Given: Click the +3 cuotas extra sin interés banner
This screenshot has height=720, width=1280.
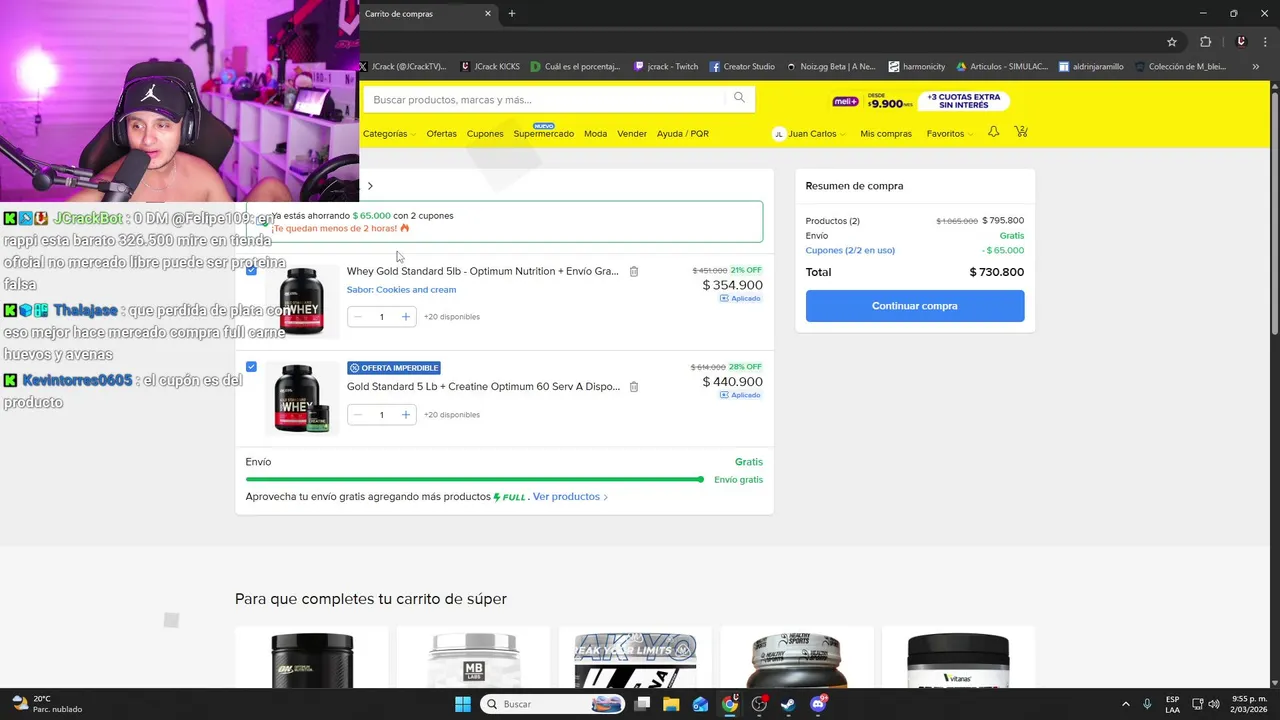Looking at the screenshot, I should pyautogui.click(x=964, y=101).
